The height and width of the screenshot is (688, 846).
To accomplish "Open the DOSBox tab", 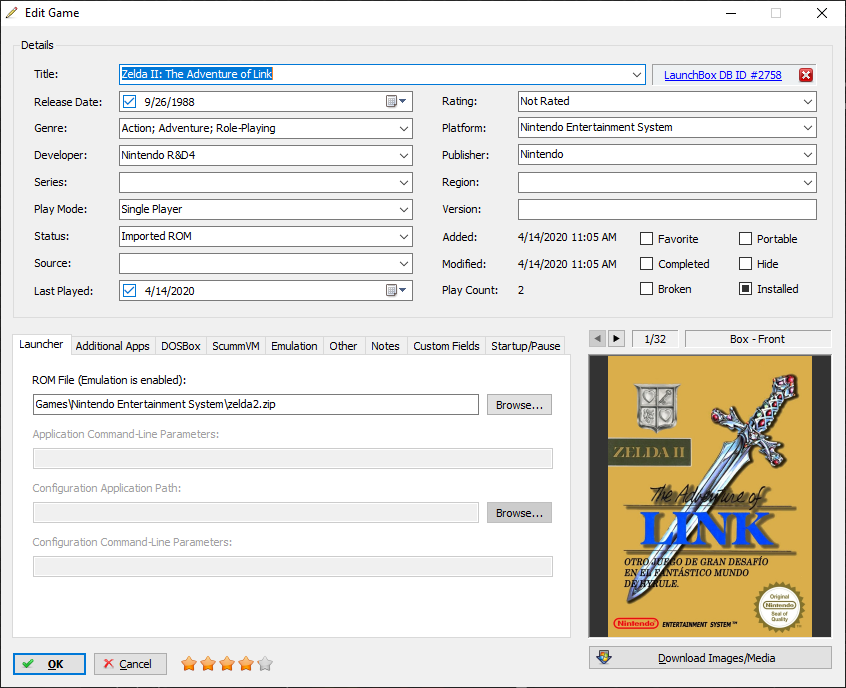I will pos(181,346).
